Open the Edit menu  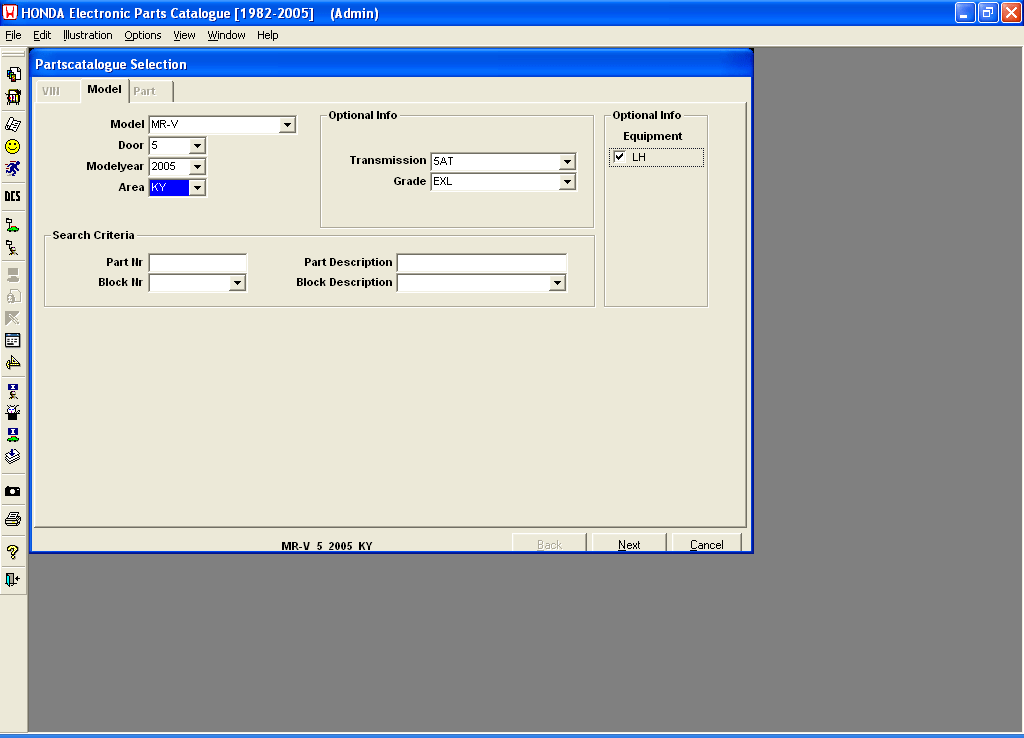(x=42, y=35)
